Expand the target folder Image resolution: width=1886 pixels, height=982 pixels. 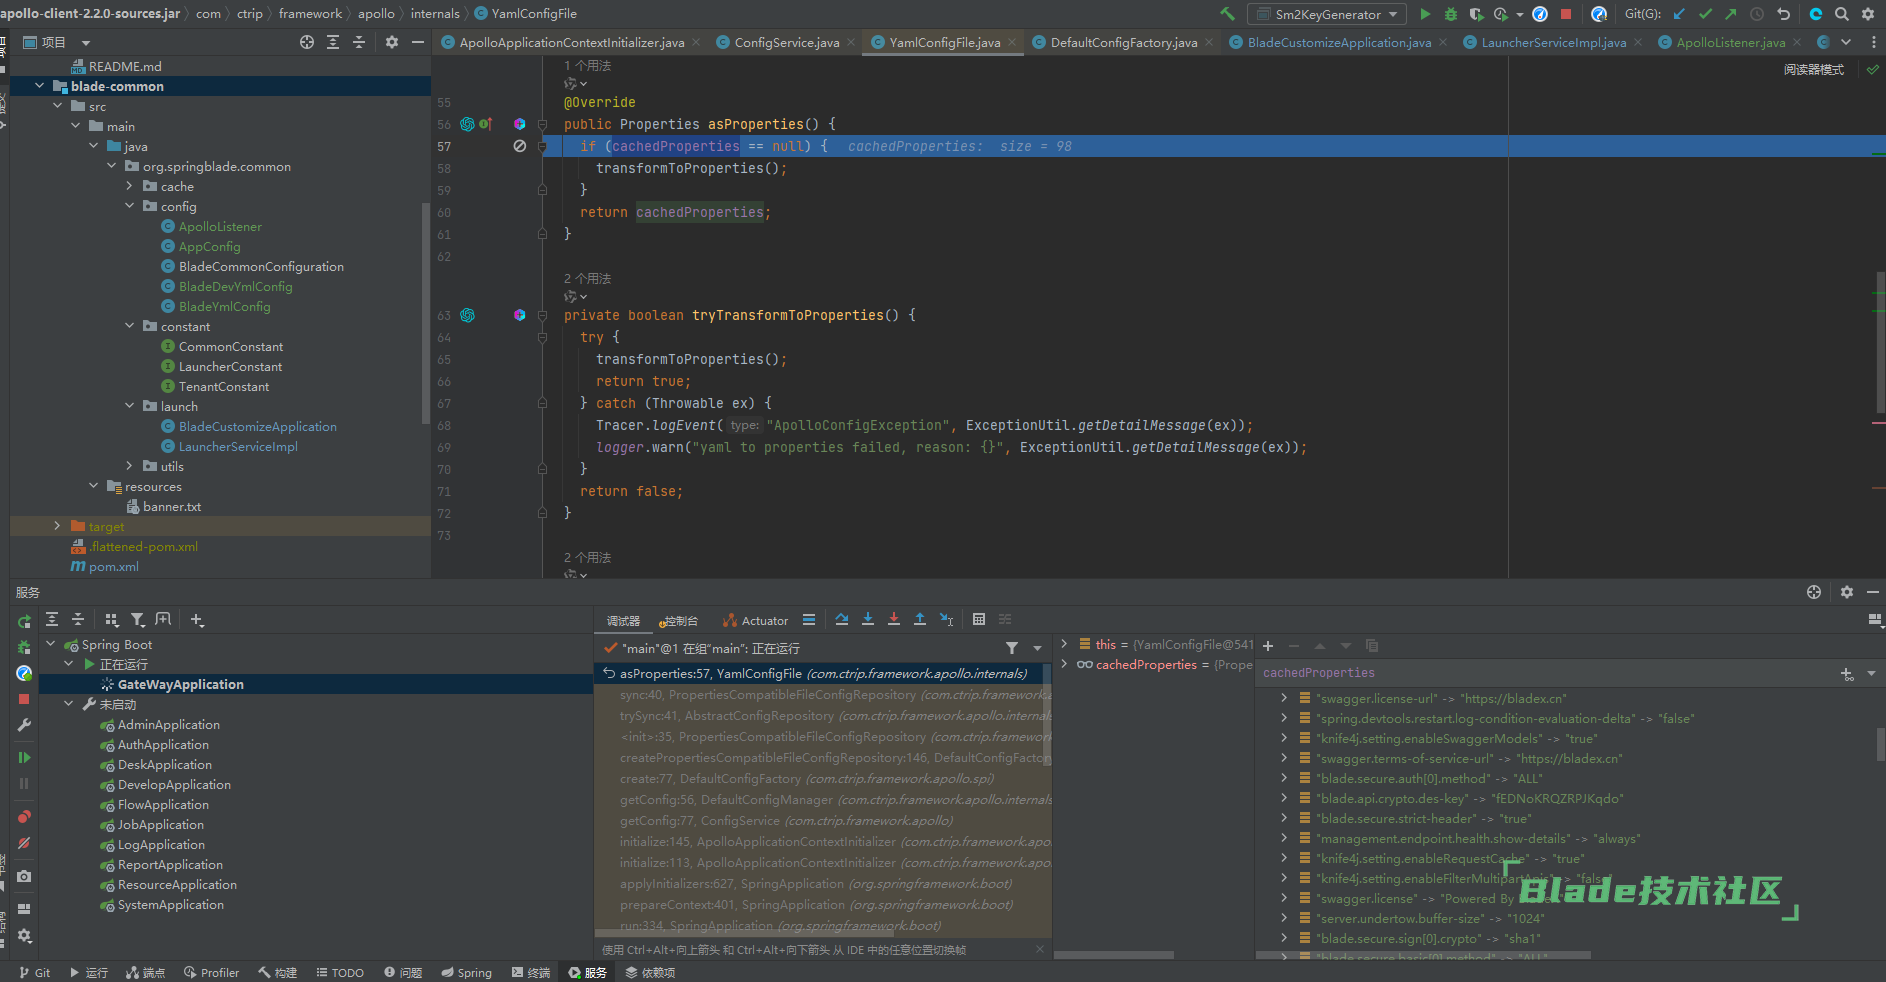pos(57,526)
